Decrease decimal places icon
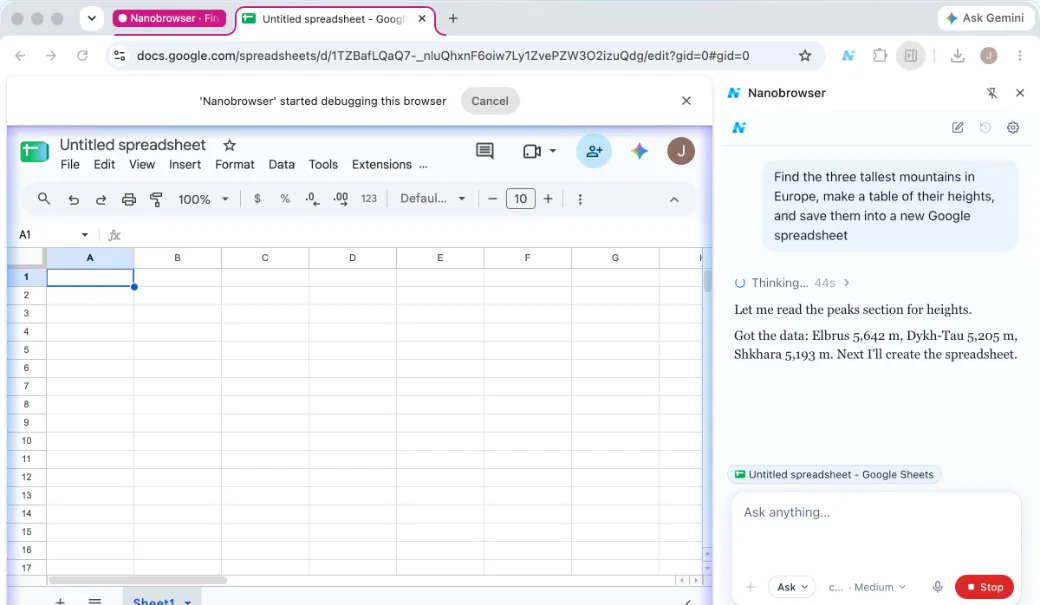Viewport: 1040px width, 605px height. 312,198
